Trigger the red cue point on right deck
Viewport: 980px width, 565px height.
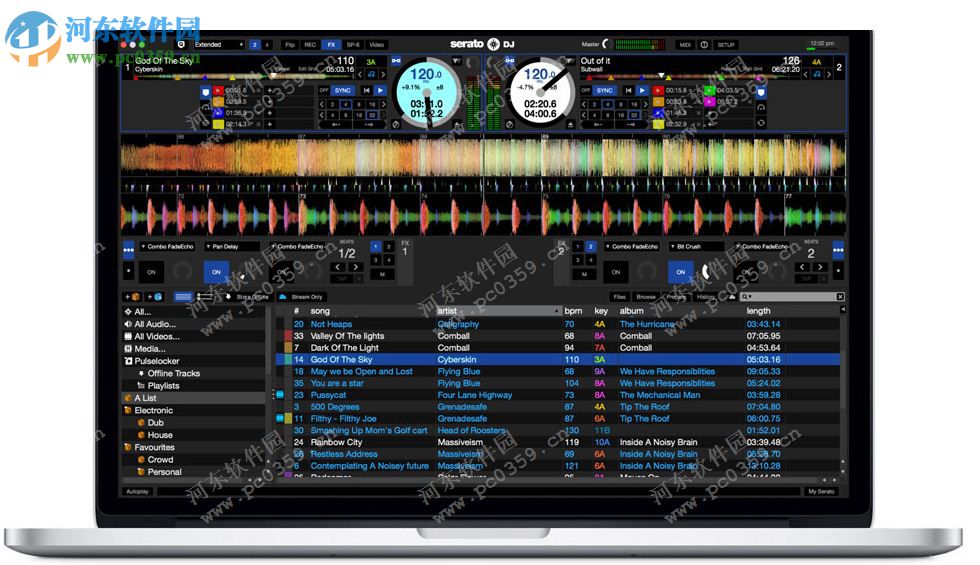point(658,91)
